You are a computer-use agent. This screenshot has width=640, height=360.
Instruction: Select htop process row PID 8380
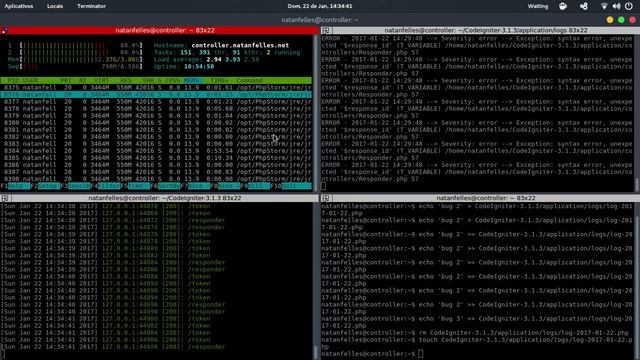(156, 122)
